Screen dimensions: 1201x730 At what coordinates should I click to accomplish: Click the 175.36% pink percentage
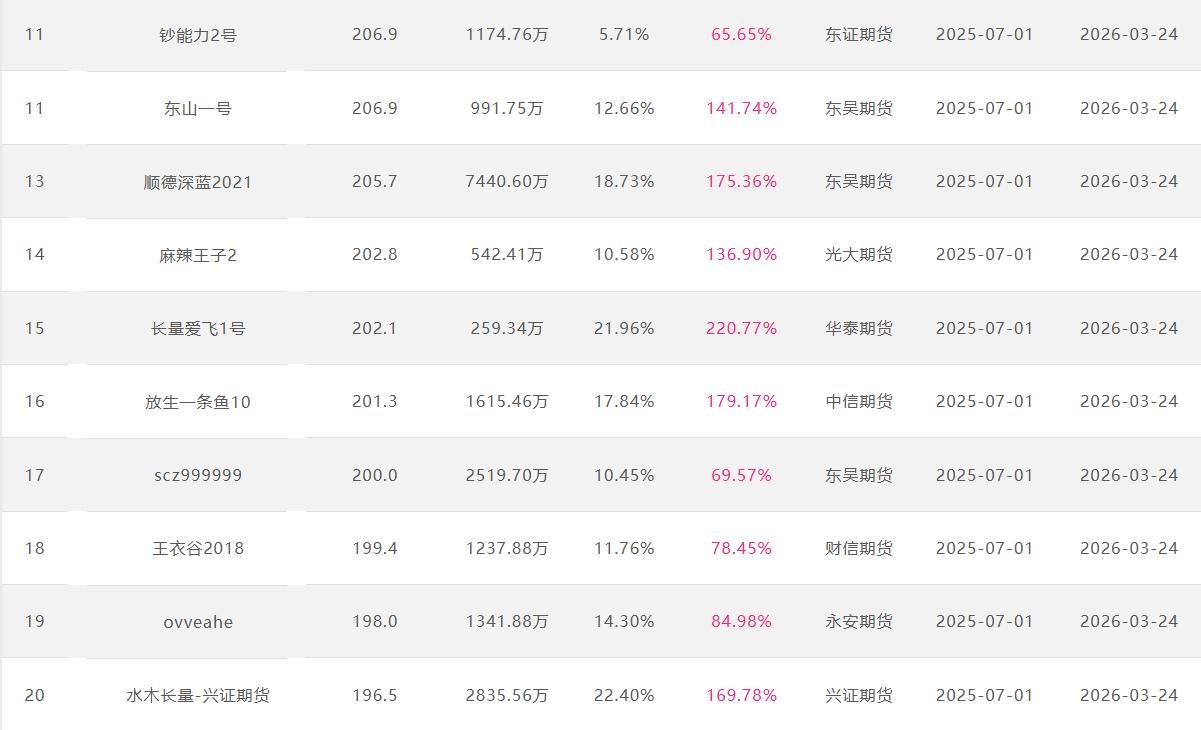point(741,182)
